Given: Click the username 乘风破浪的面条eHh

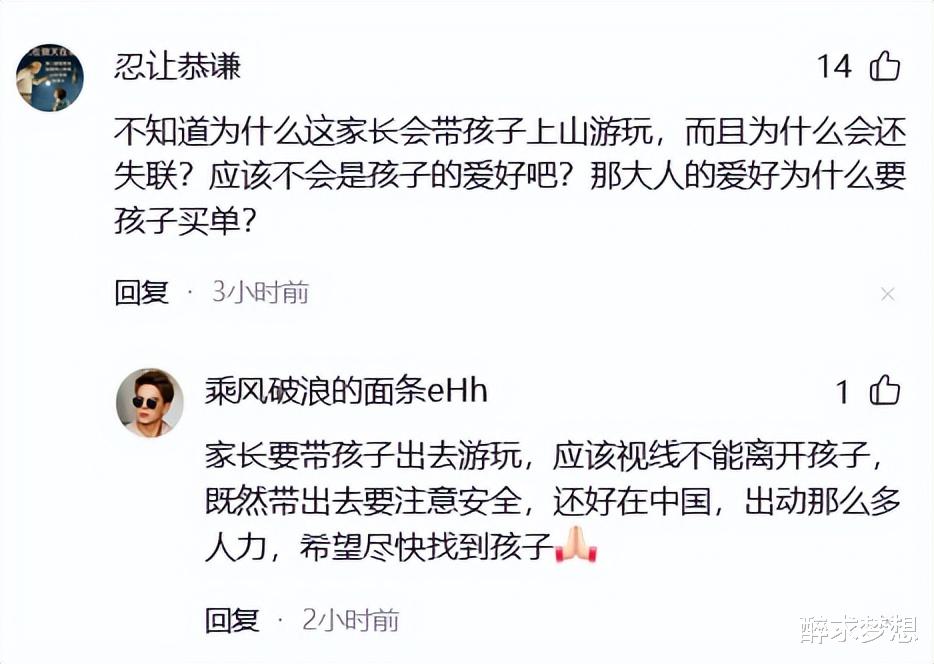Looking at the screenshot, I should 346,391.
